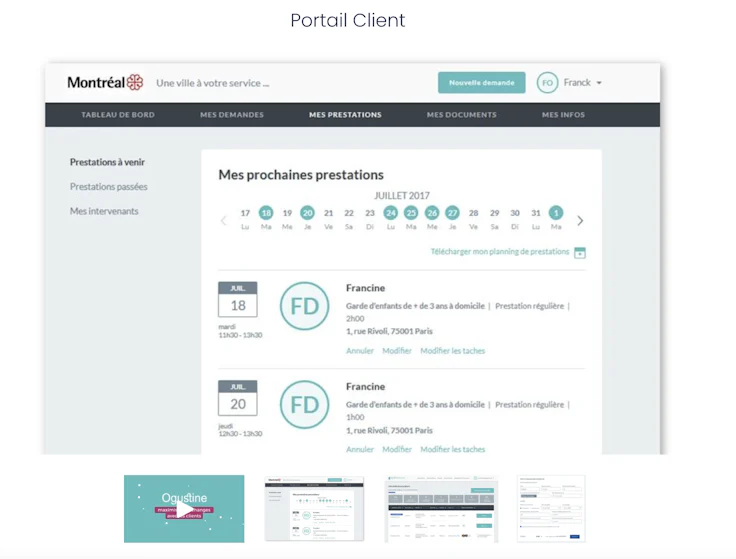This screenshot has width=736, height=559.
Task: Click the Montréal rosette logo
Action: [135, 82]
